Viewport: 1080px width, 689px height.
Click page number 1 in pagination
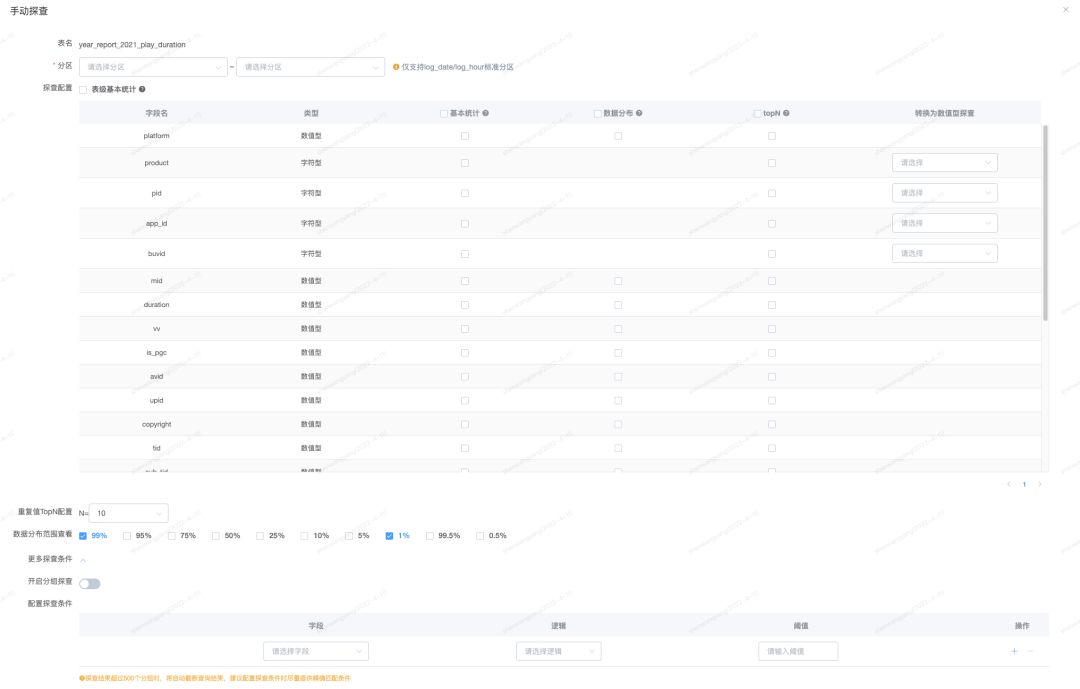(x=1024, y=484)
